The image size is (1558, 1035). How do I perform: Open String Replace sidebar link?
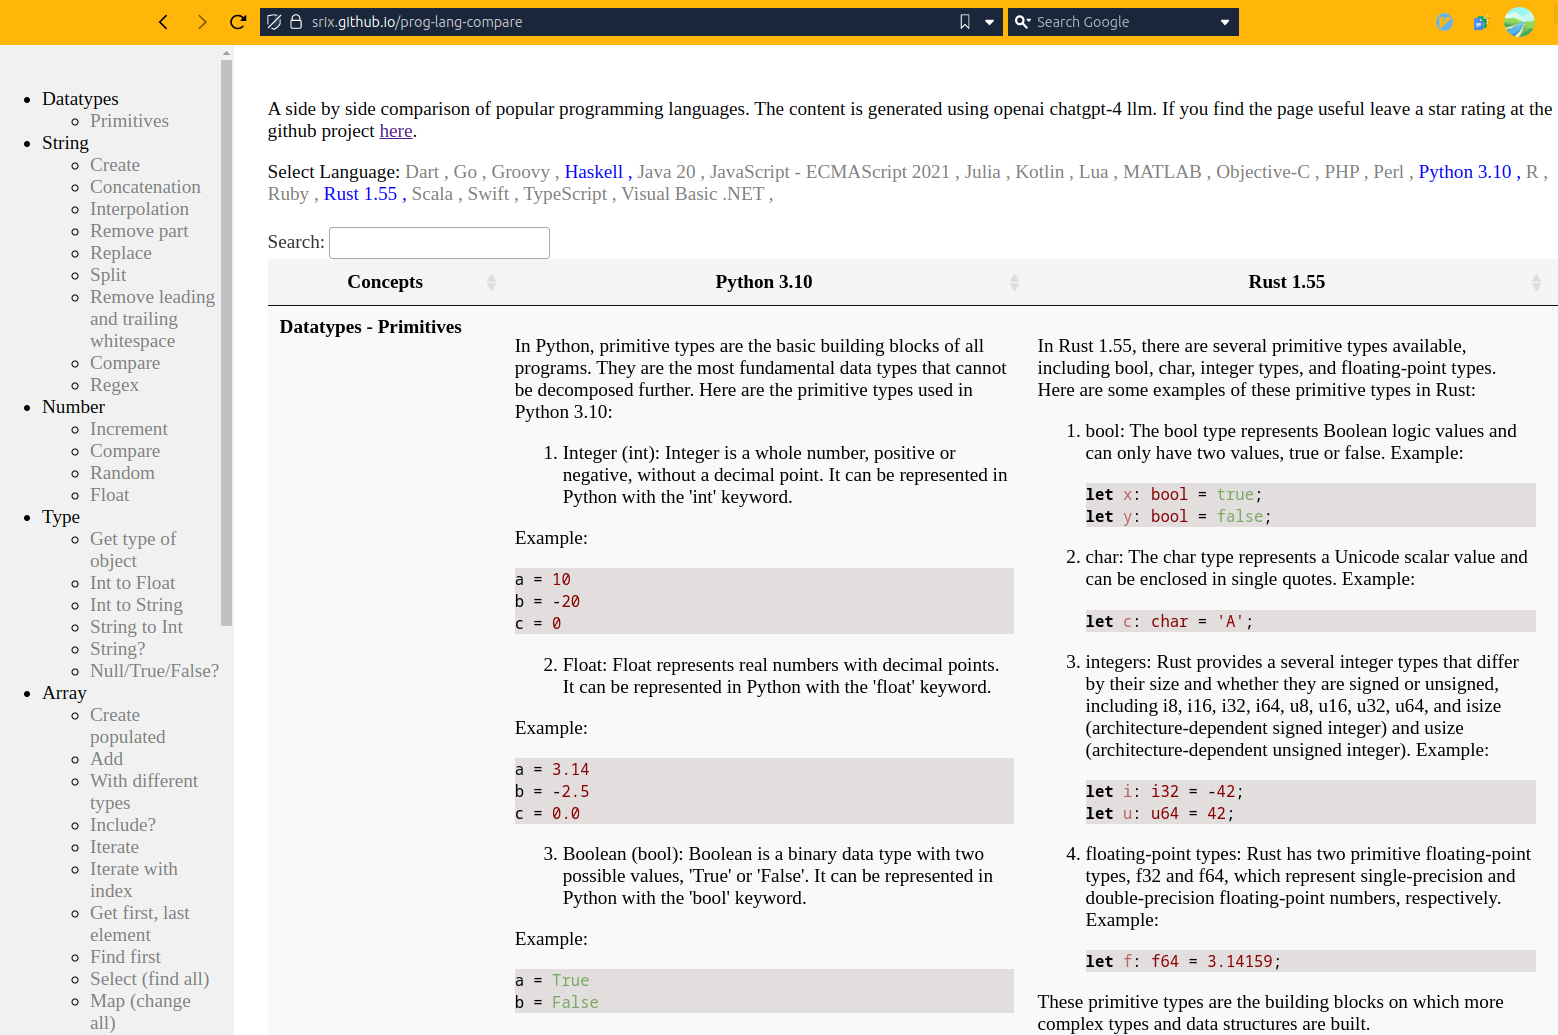tap(121, 253)
